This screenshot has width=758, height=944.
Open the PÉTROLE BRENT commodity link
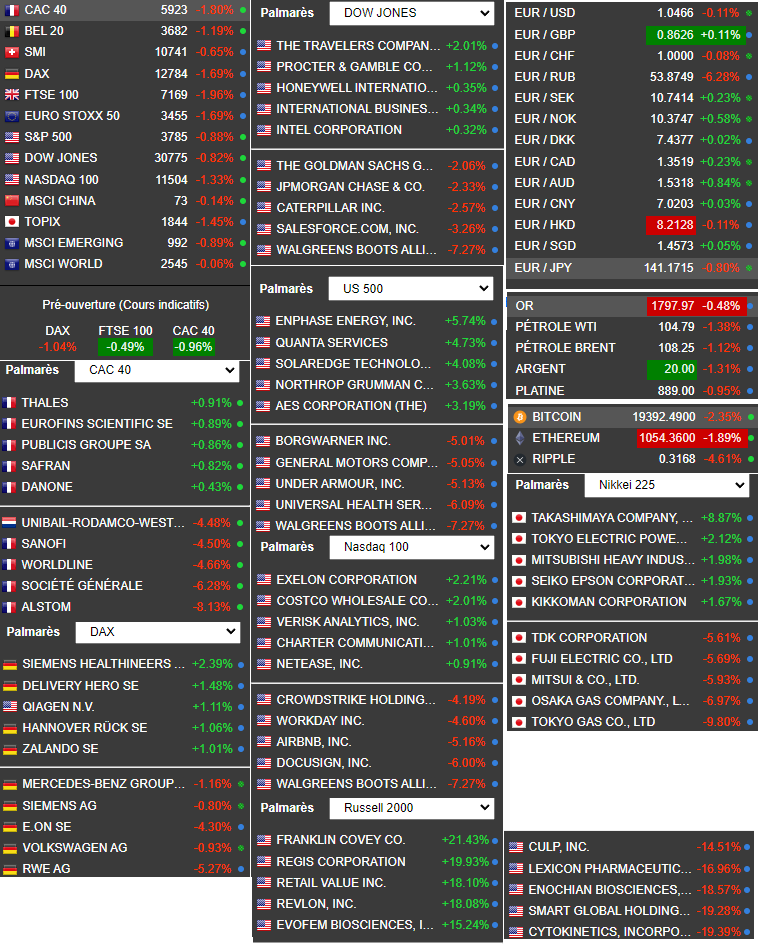[x=565, y=348]
